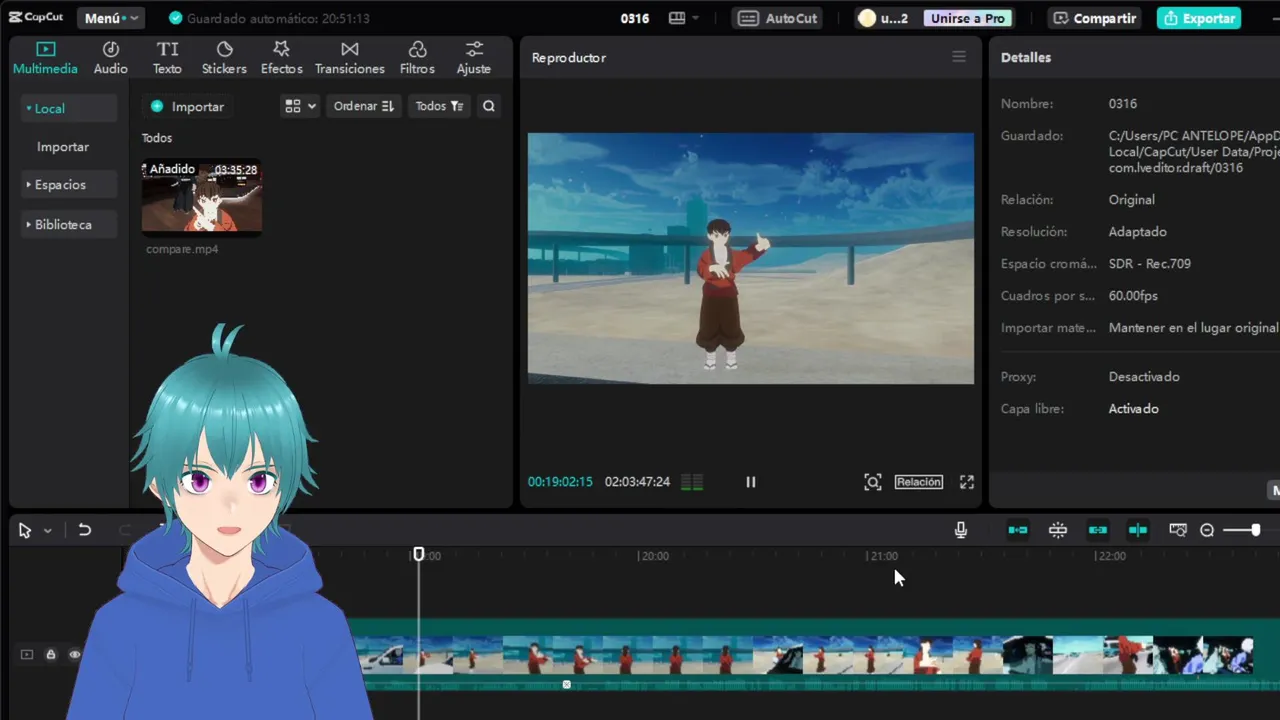The width and height of the screenshot is (1280, 720).
Task: Switch to the Audio tab
Action: point(110,58)
